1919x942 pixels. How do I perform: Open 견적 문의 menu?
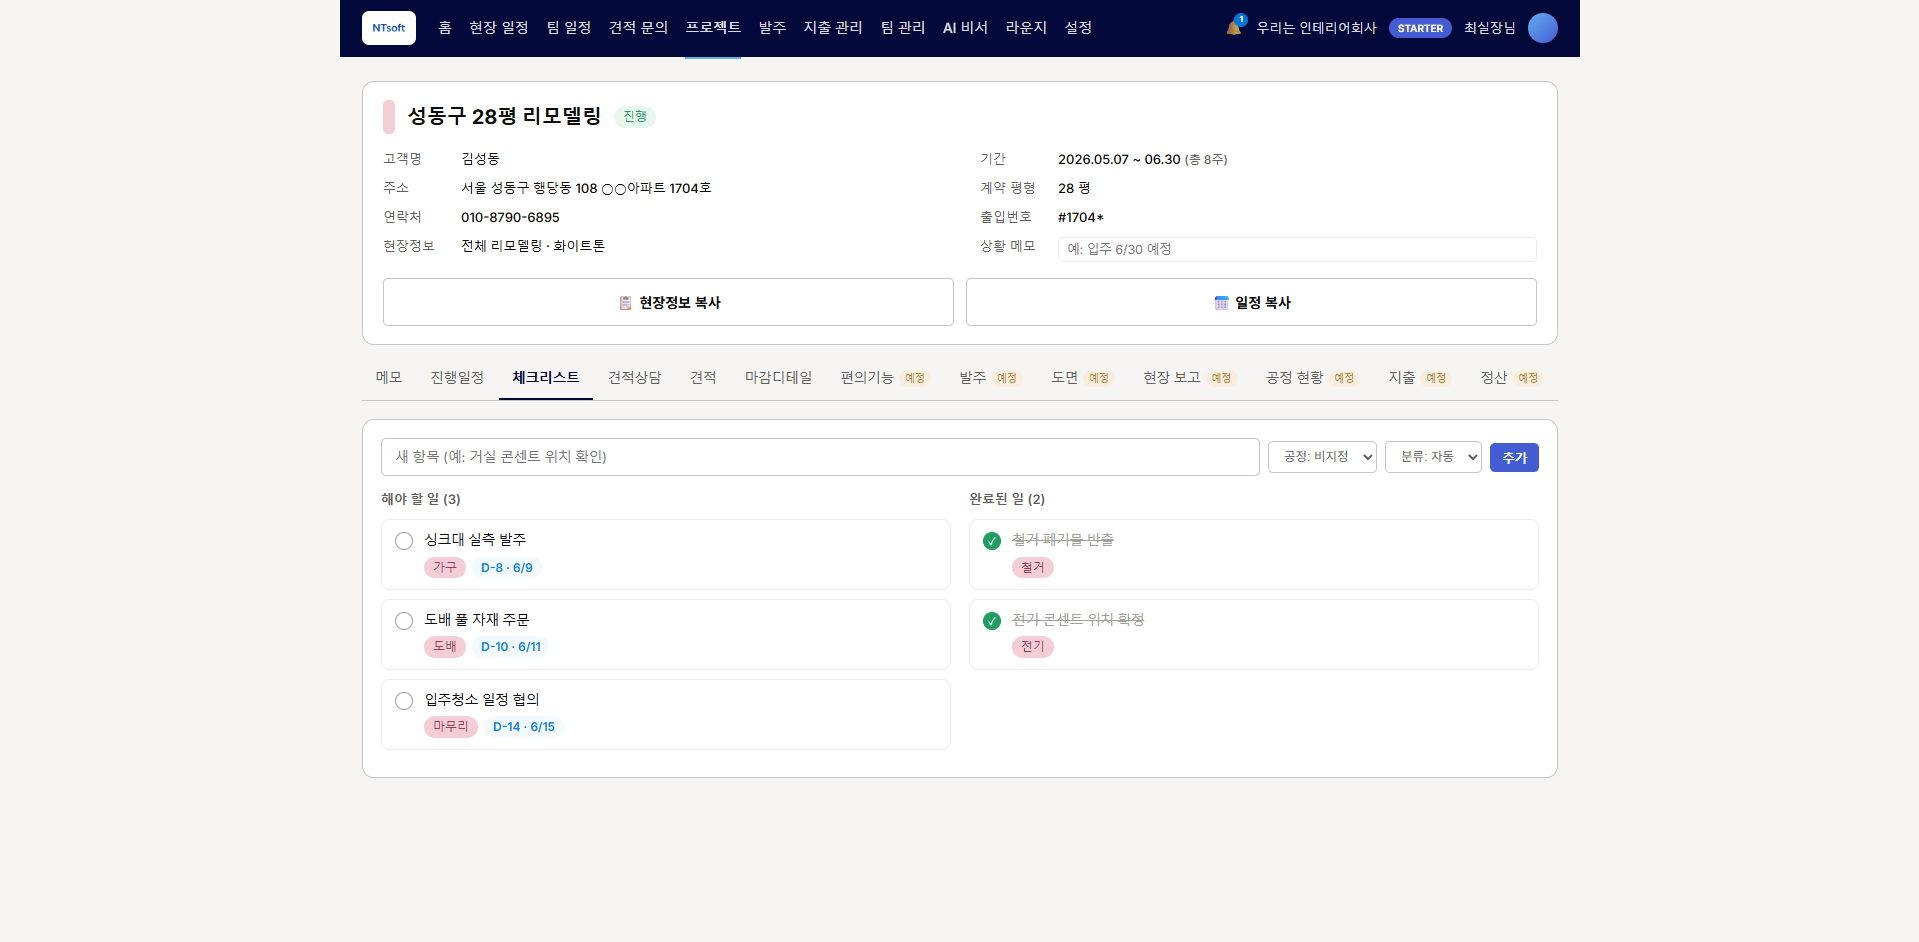coord(638,28)
